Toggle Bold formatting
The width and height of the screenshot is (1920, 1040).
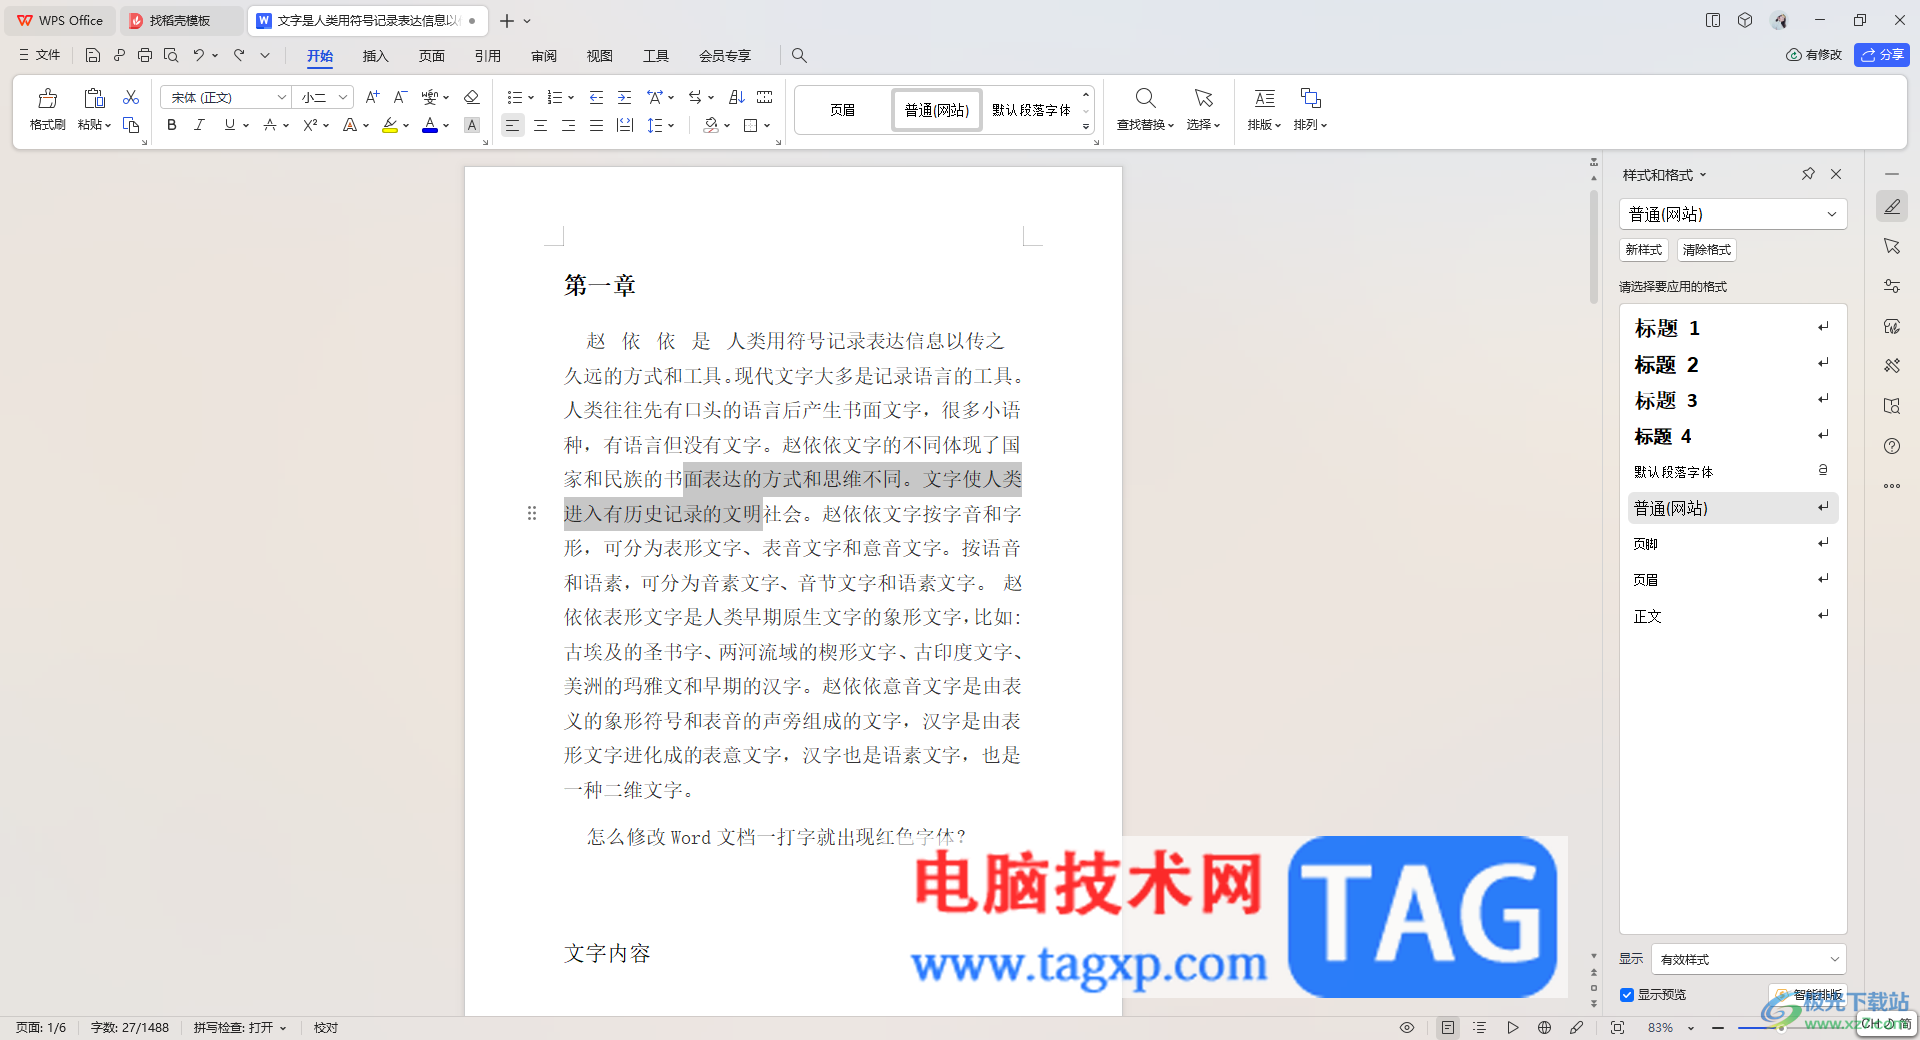(172, 125)
